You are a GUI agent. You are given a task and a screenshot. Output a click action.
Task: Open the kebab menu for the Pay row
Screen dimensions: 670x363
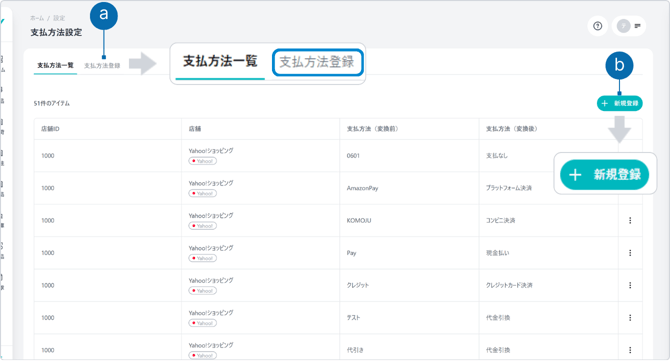click(630, 253)
